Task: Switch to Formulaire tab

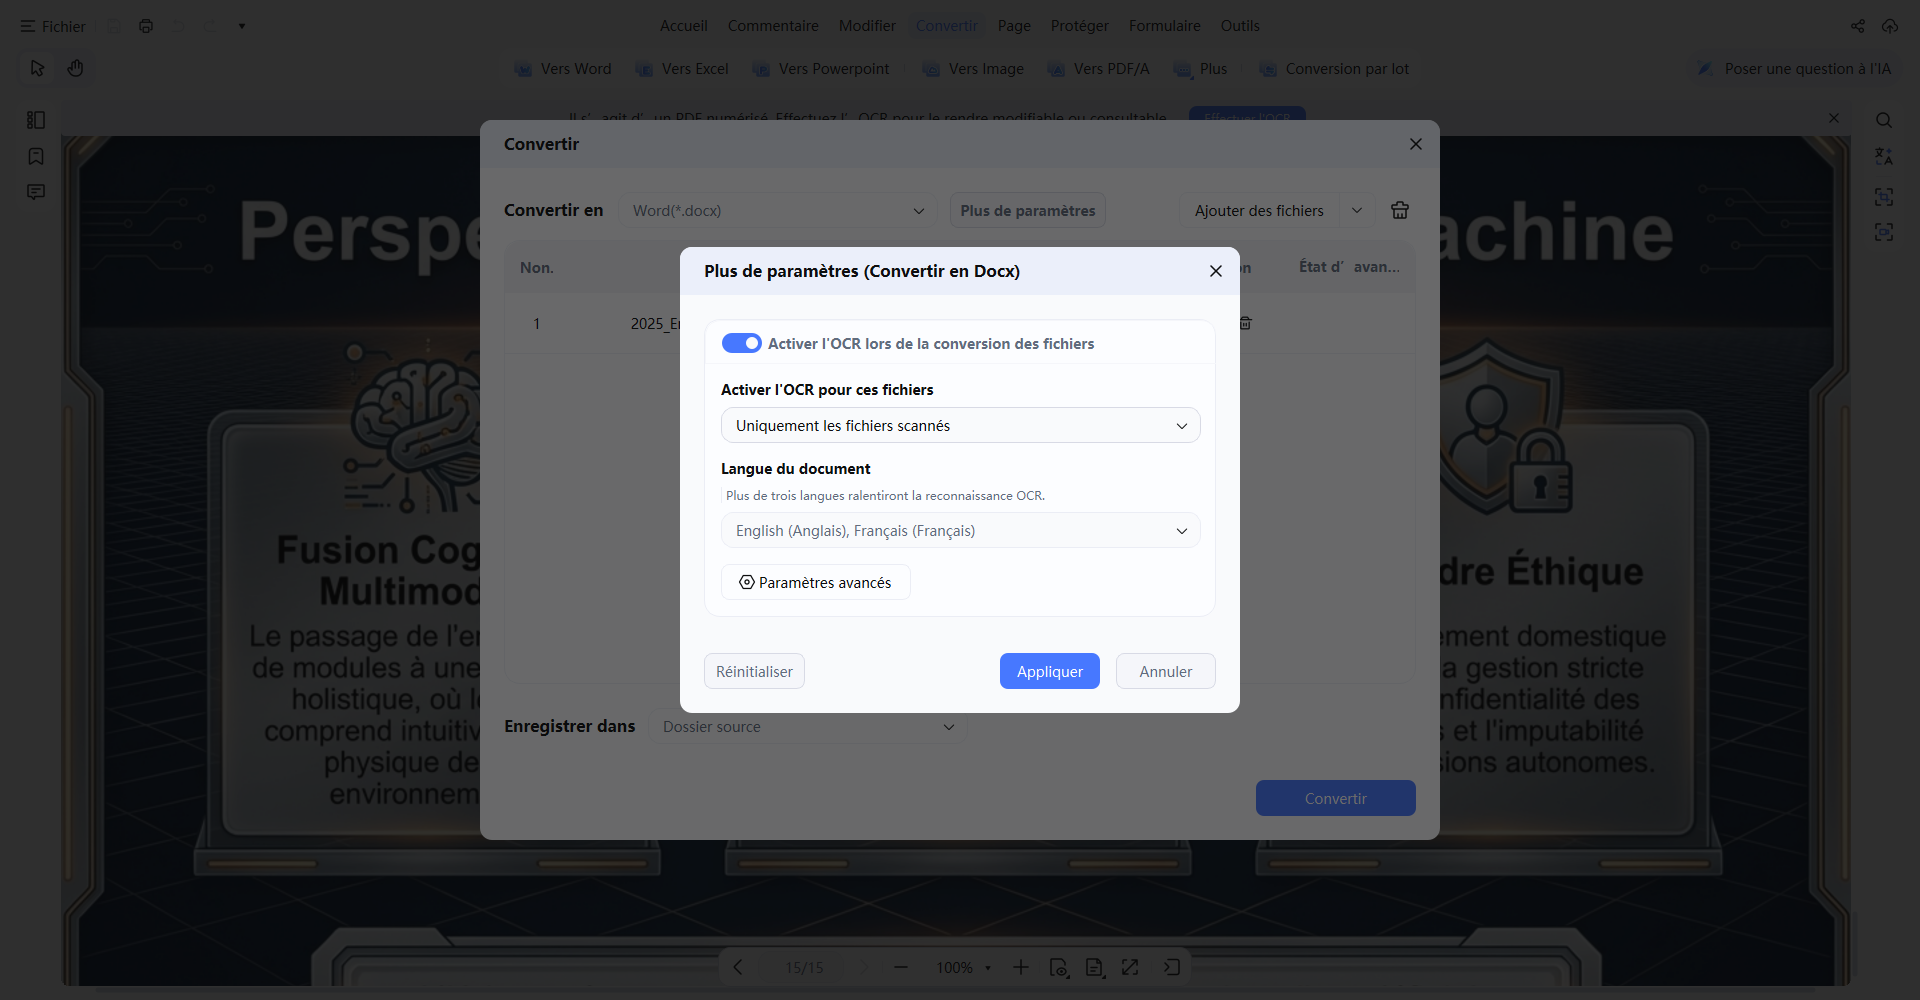Action: click(1164, 26)
